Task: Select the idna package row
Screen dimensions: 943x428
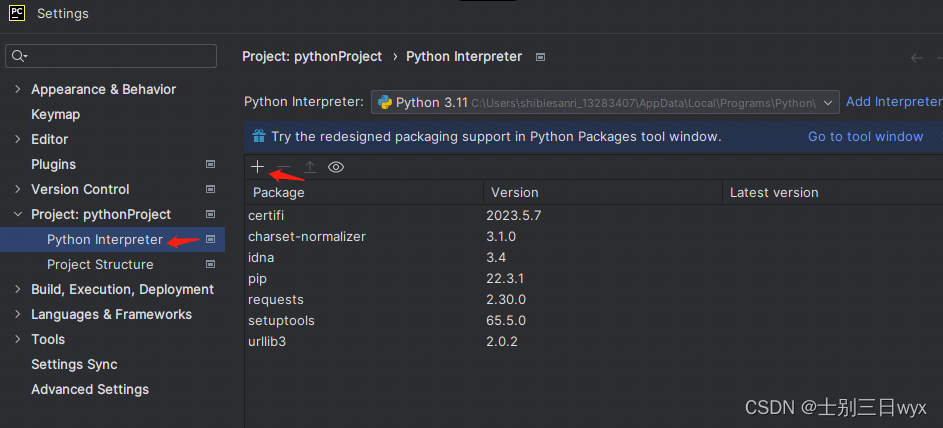Action: coord(594,258)
